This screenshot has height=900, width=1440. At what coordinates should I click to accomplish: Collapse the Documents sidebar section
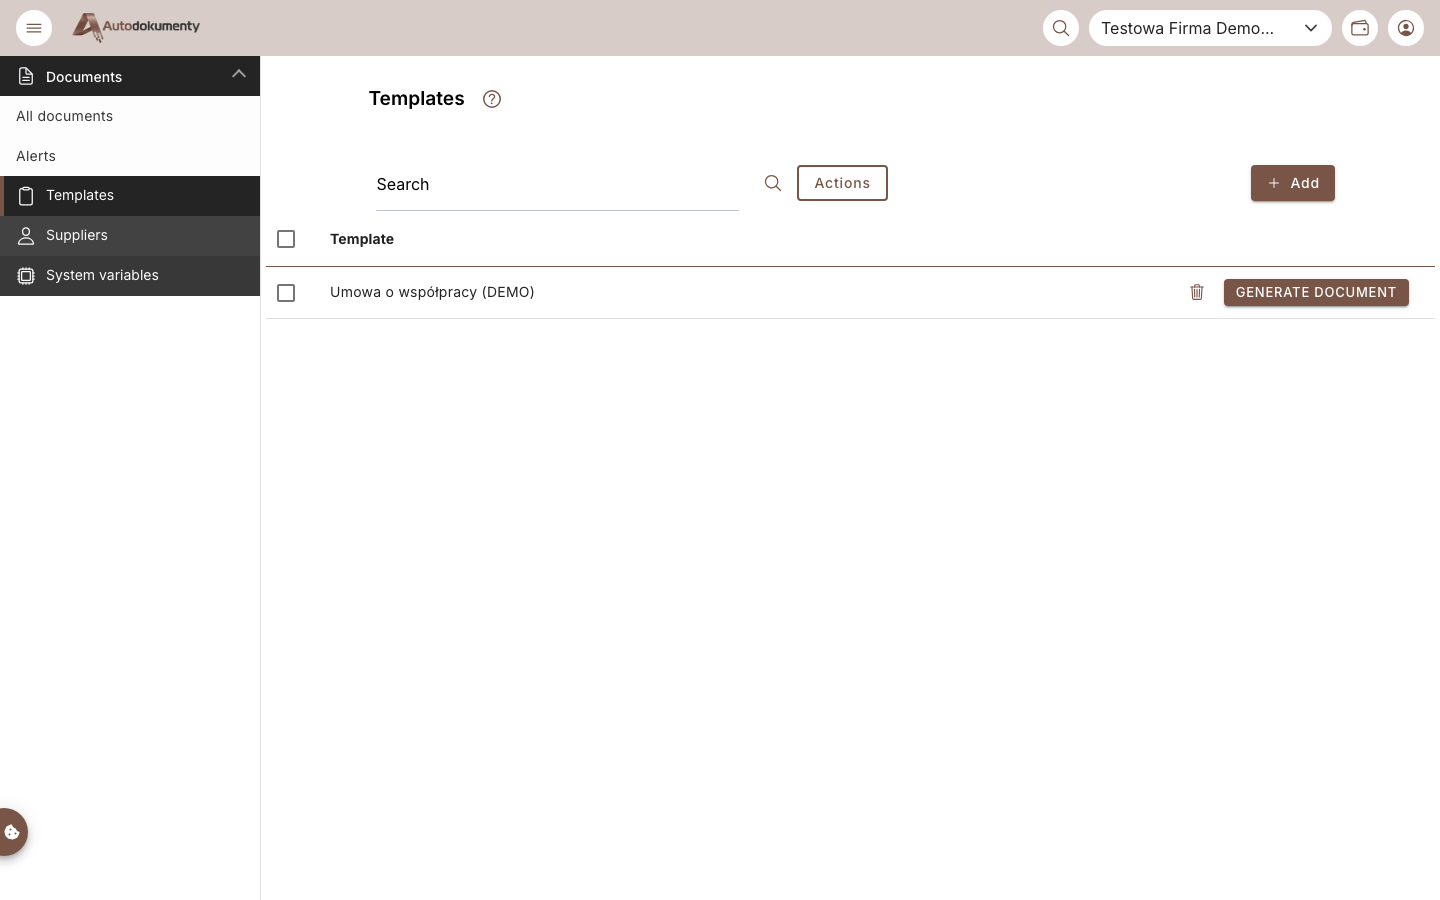point(130,76)
